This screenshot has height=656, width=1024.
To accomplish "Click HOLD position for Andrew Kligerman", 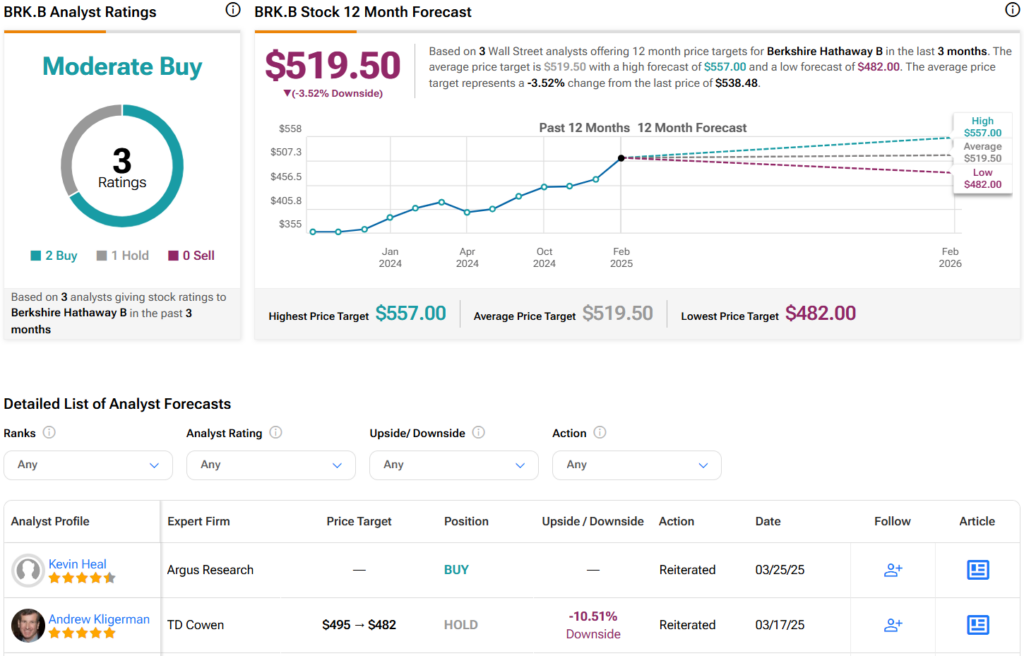I will 461,625.
